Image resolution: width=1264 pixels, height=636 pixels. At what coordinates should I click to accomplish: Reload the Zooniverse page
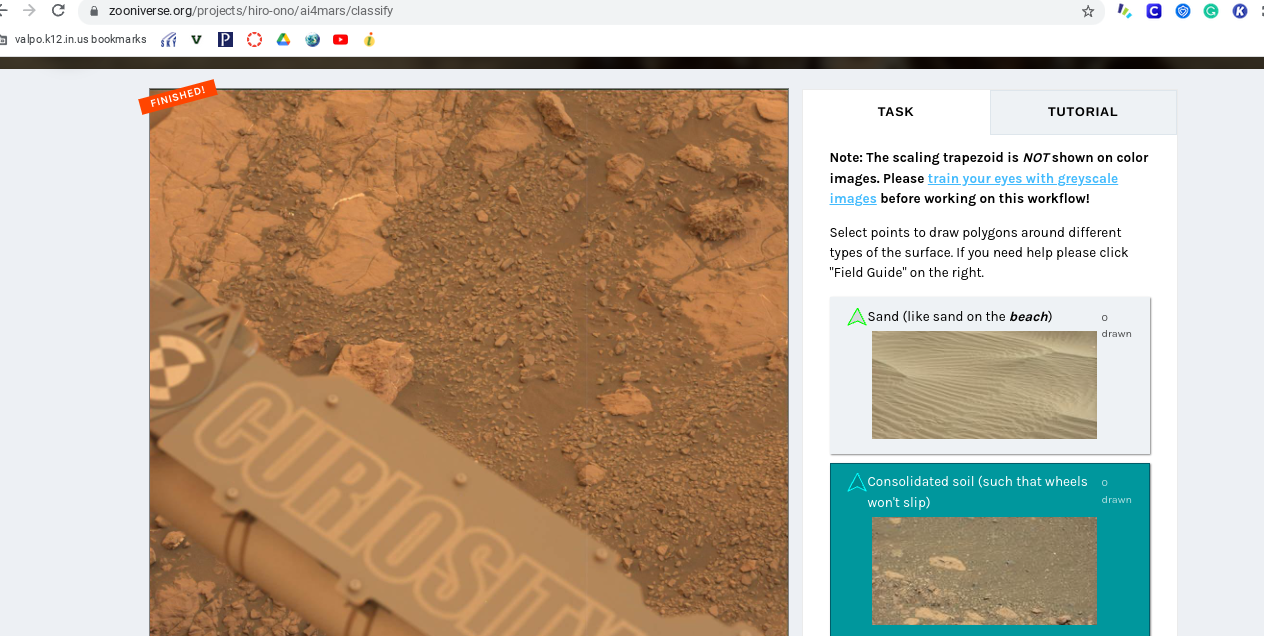pos(58,11)
